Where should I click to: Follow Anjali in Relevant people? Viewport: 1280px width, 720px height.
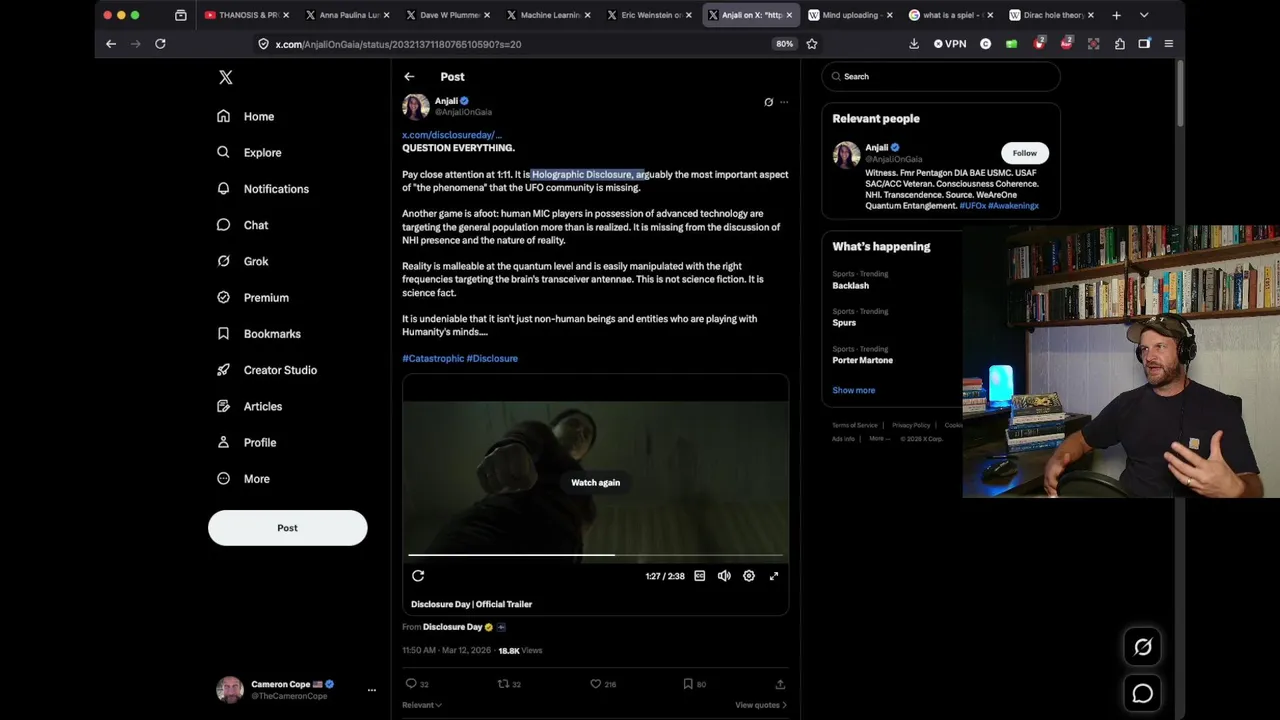(1024, 153)
